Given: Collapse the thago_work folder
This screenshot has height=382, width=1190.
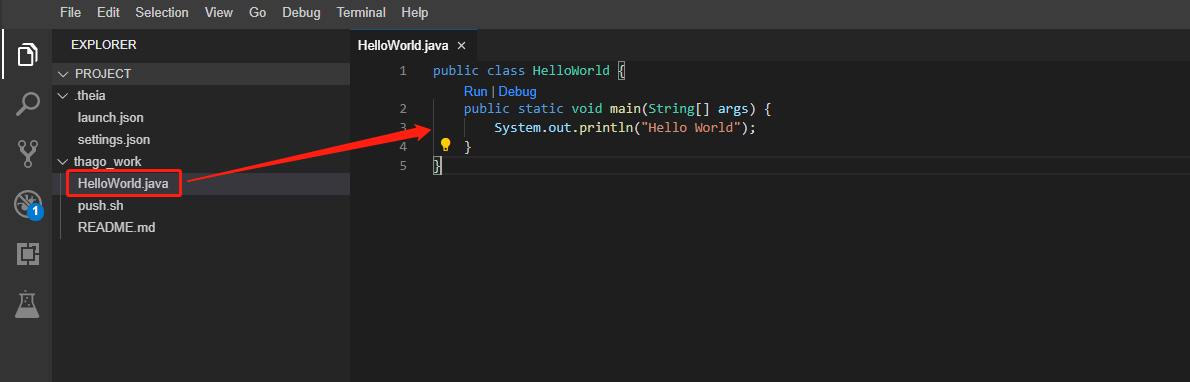Looking at the screenshot, I should 63,162.
